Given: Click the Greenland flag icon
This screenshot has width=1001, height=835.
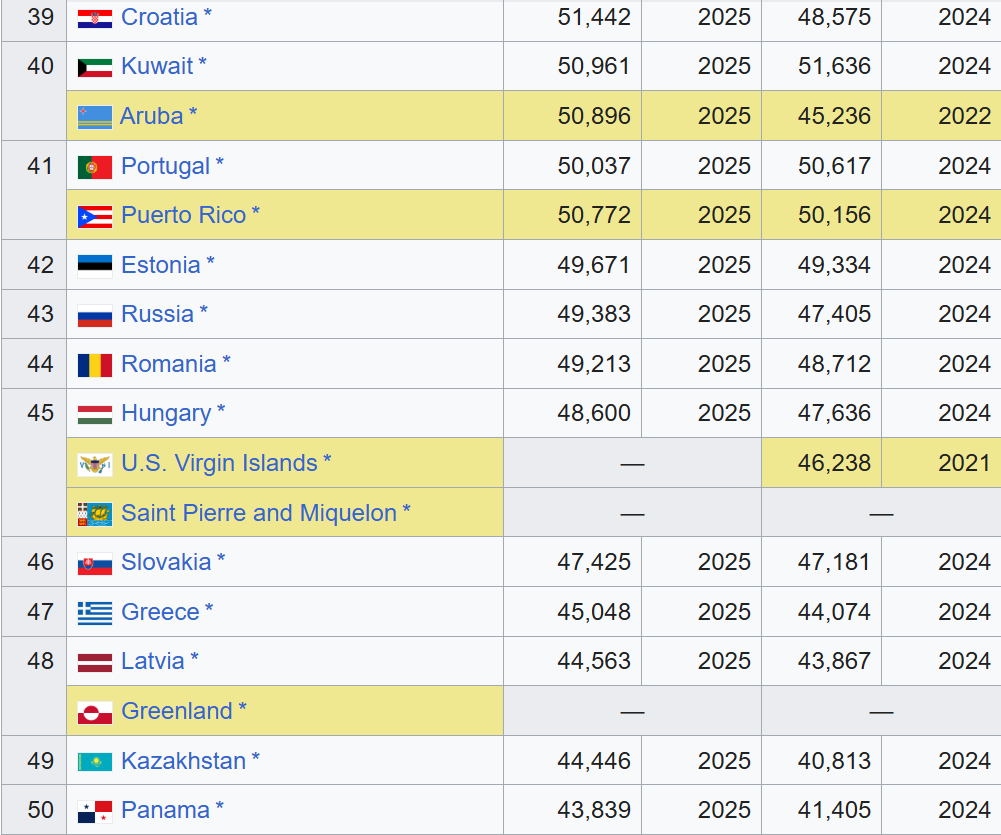Looking at the screenshot, I should pyautogui.click(x=95, y=712).
